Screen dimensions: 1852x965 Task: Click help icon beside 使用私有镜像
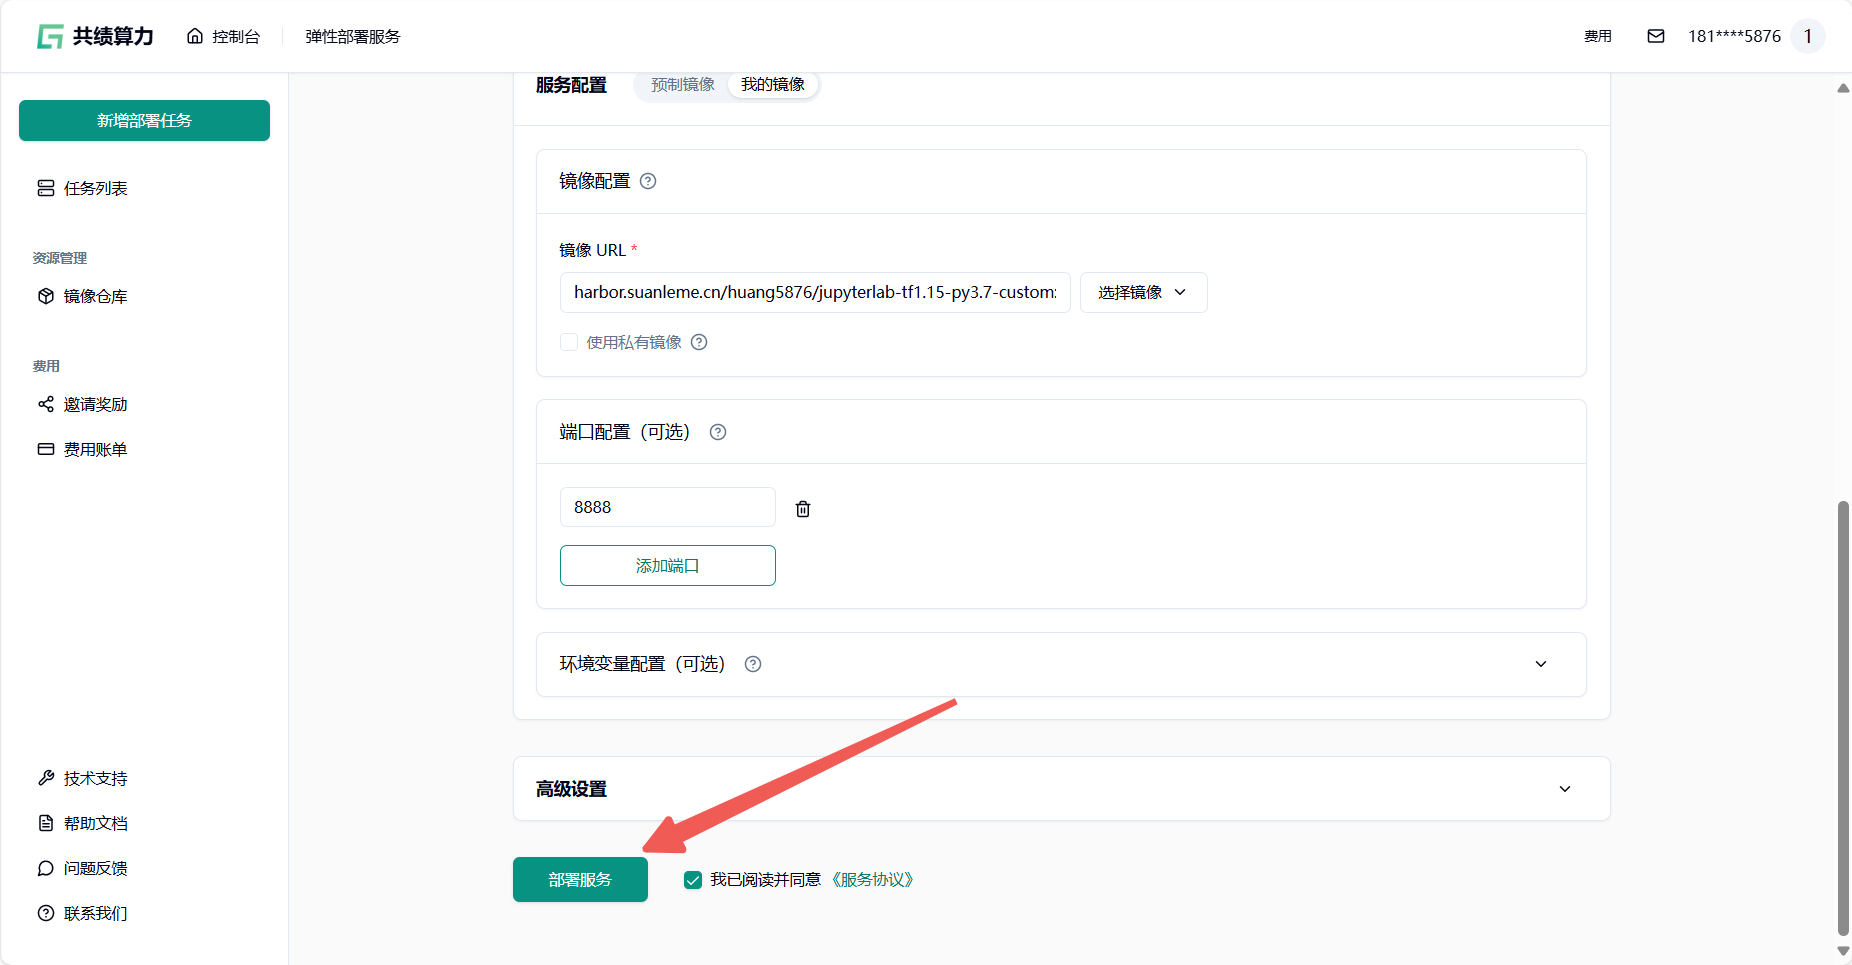click(699, 342)
